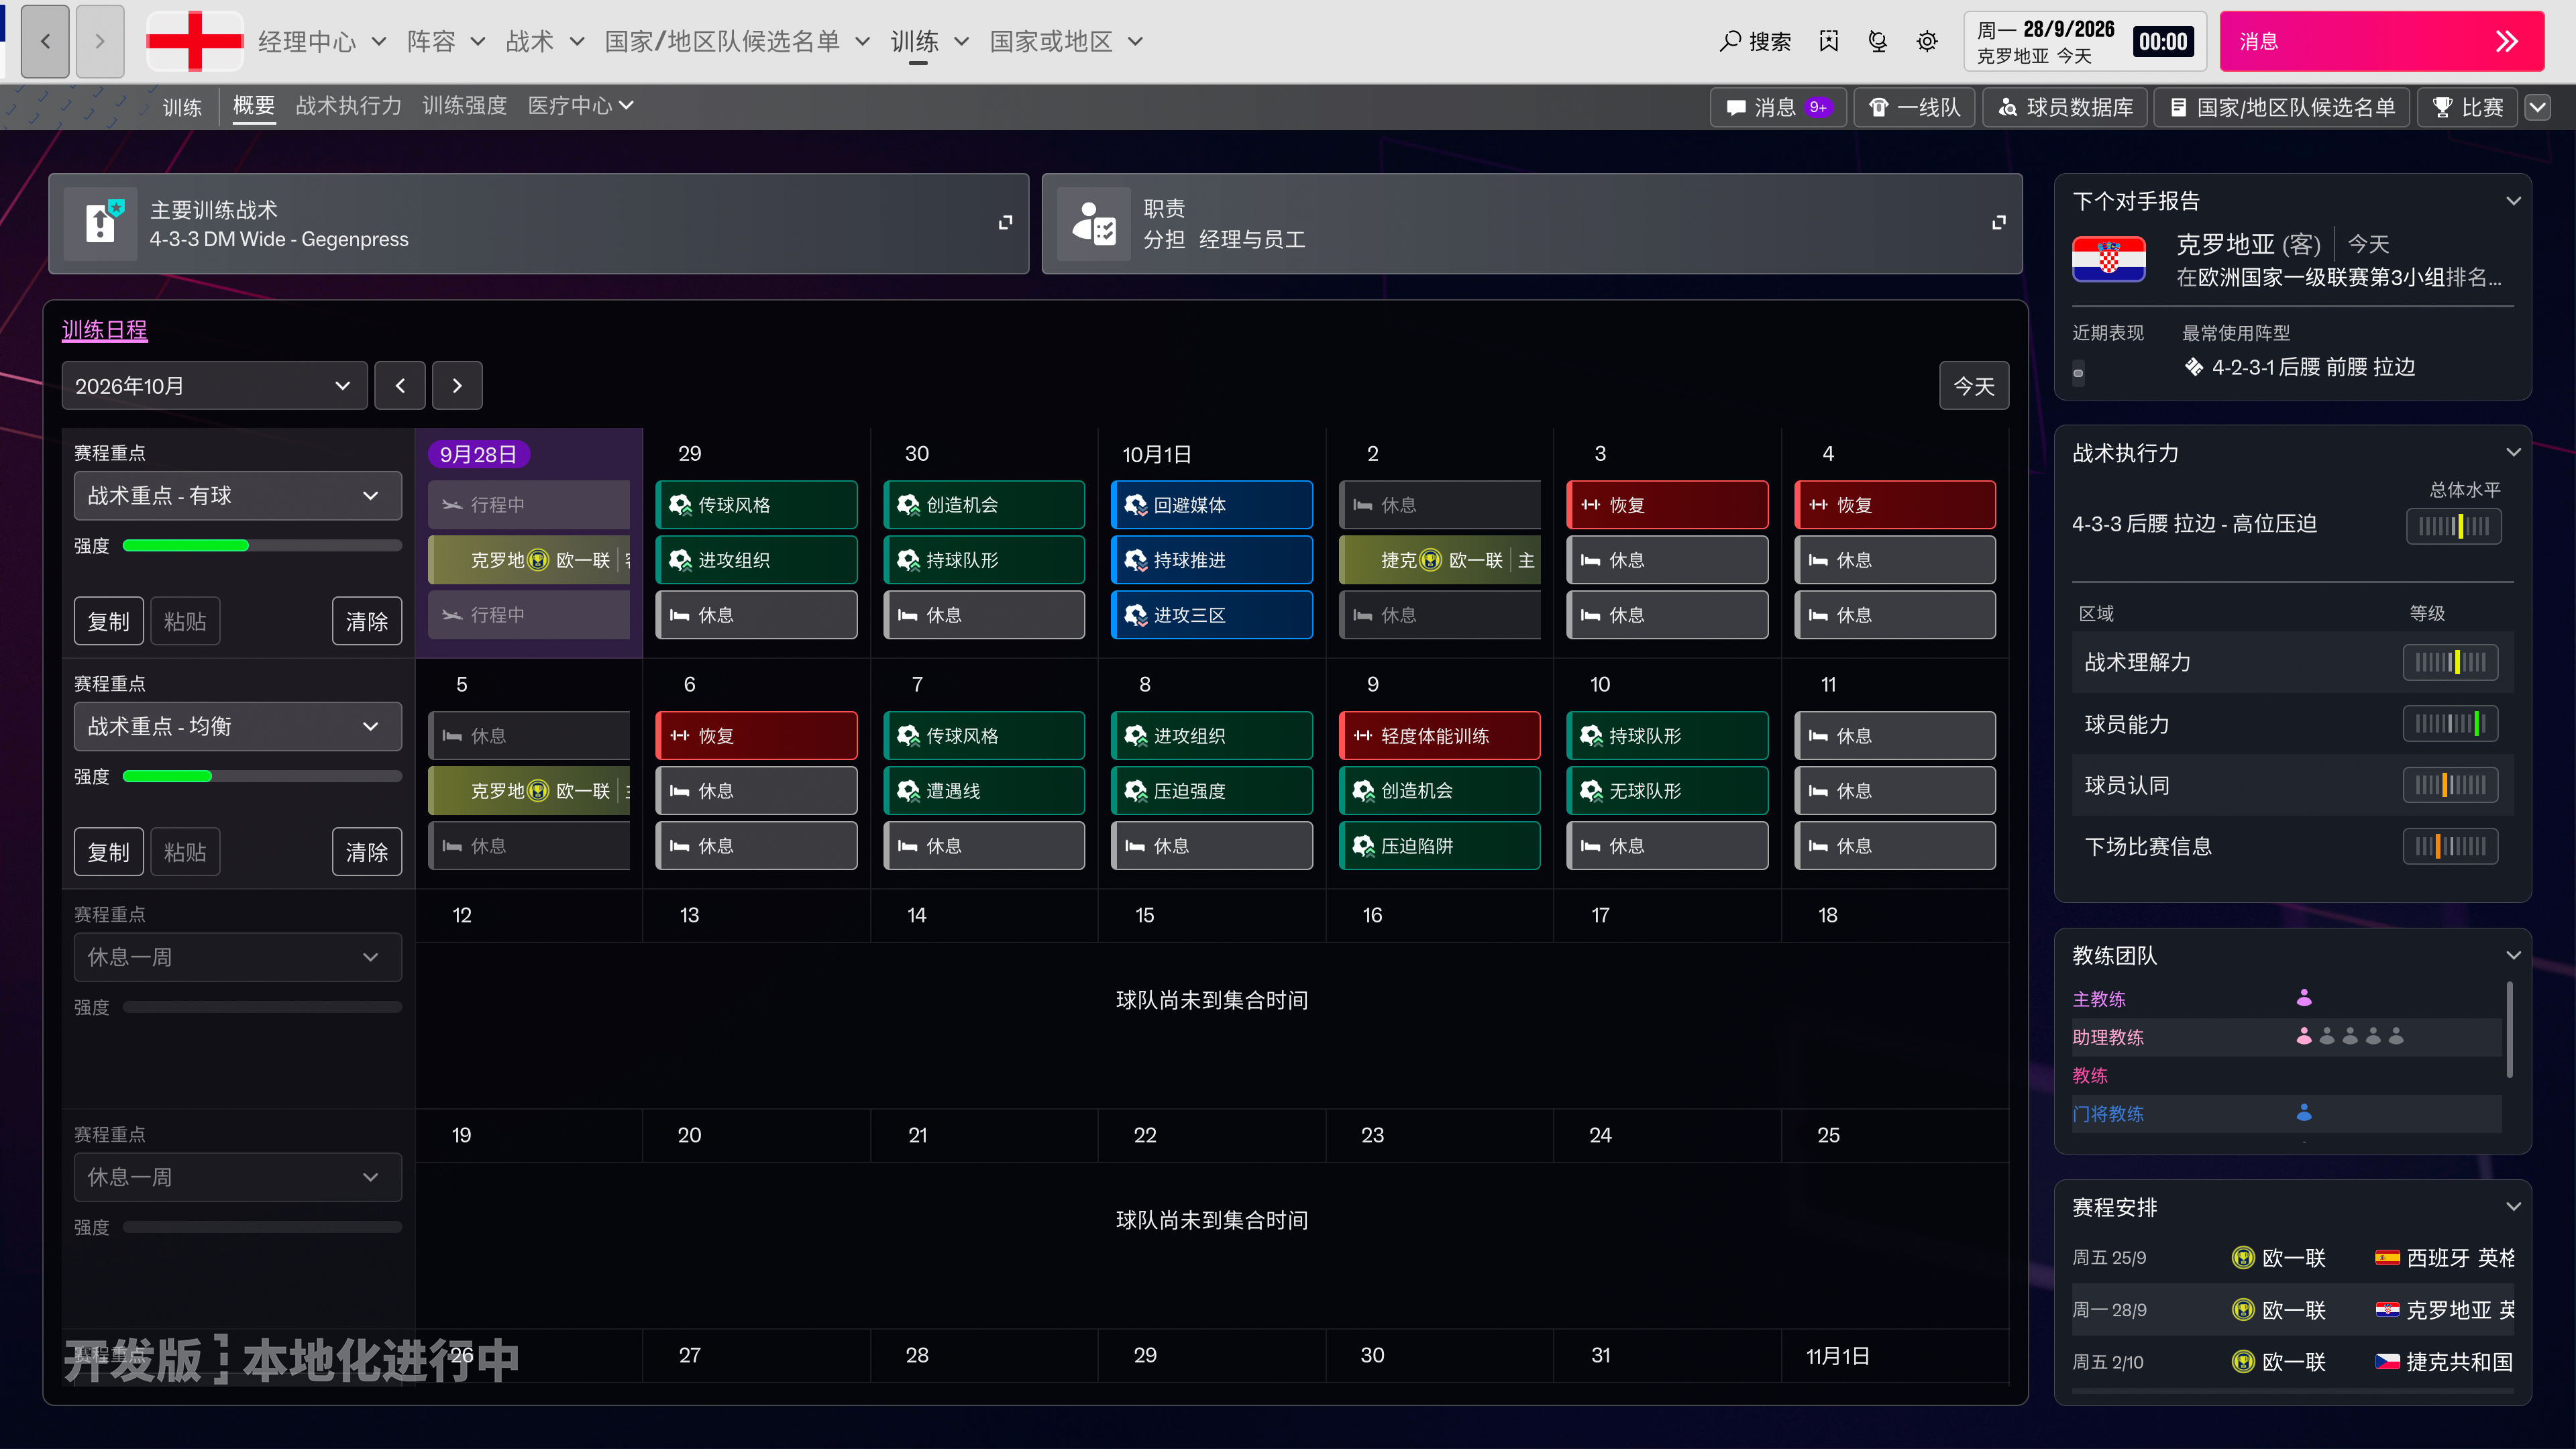
Task: Open the bookmark icon in top bar
Action: [1829, 41]
